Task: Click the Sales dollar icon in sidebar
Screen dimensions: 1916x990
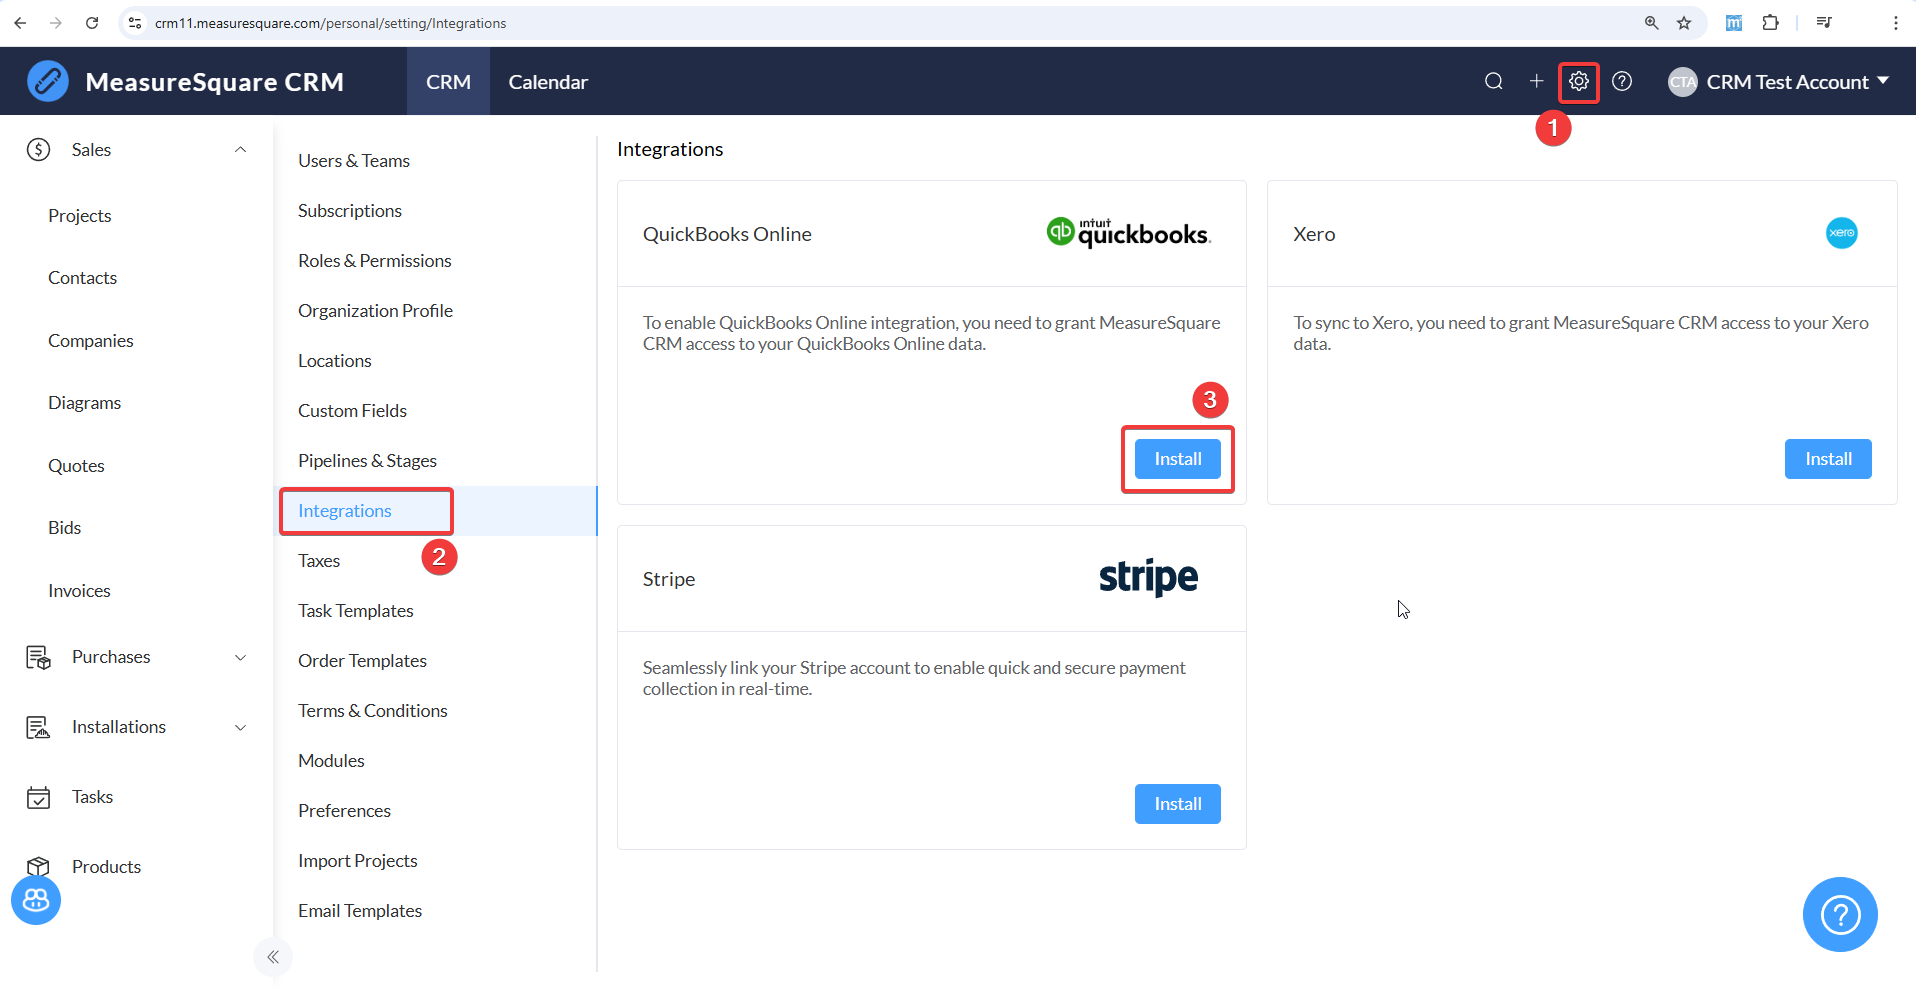Action: (x=38, y=150)
